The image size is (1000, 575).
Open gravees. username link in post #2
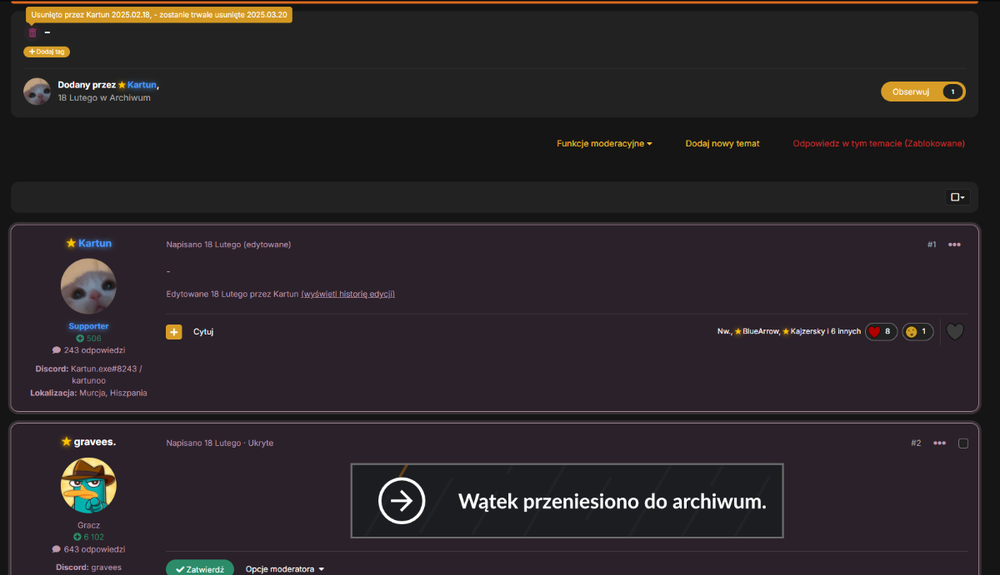click(94, 441)
